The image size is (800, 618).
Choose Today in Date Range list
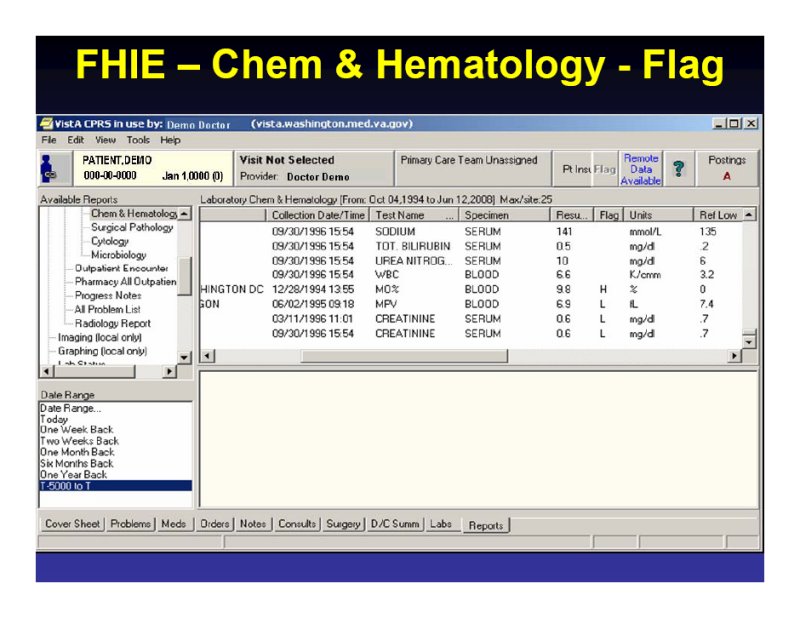point(116,419)
